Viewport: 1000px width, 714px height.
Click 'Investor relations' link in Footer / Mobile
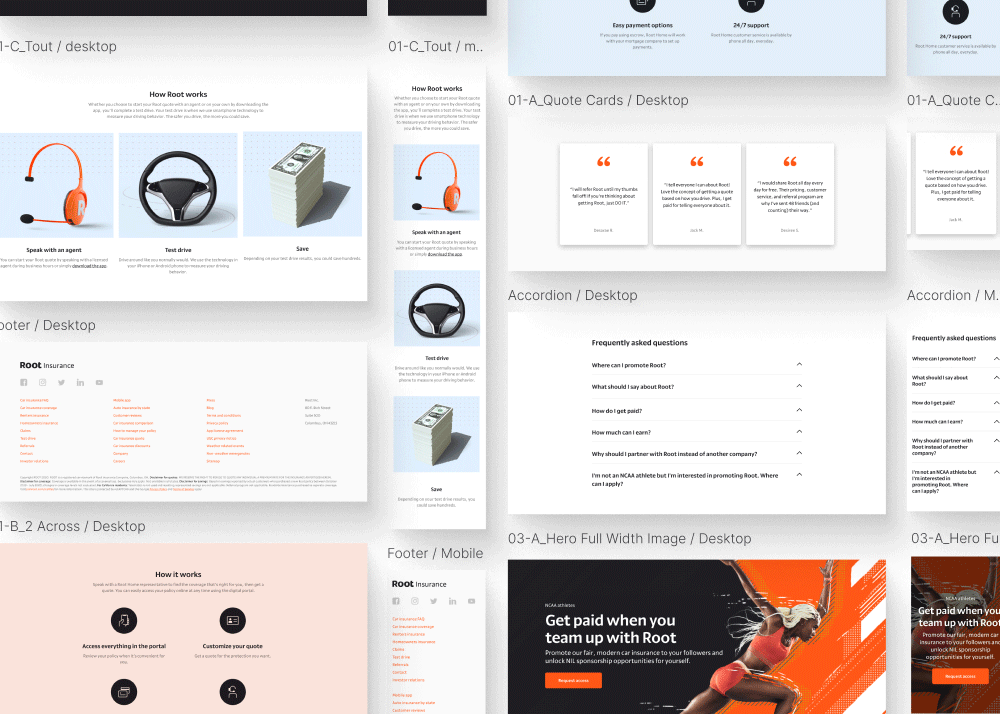pyautogui.click(x=408, y=680)
